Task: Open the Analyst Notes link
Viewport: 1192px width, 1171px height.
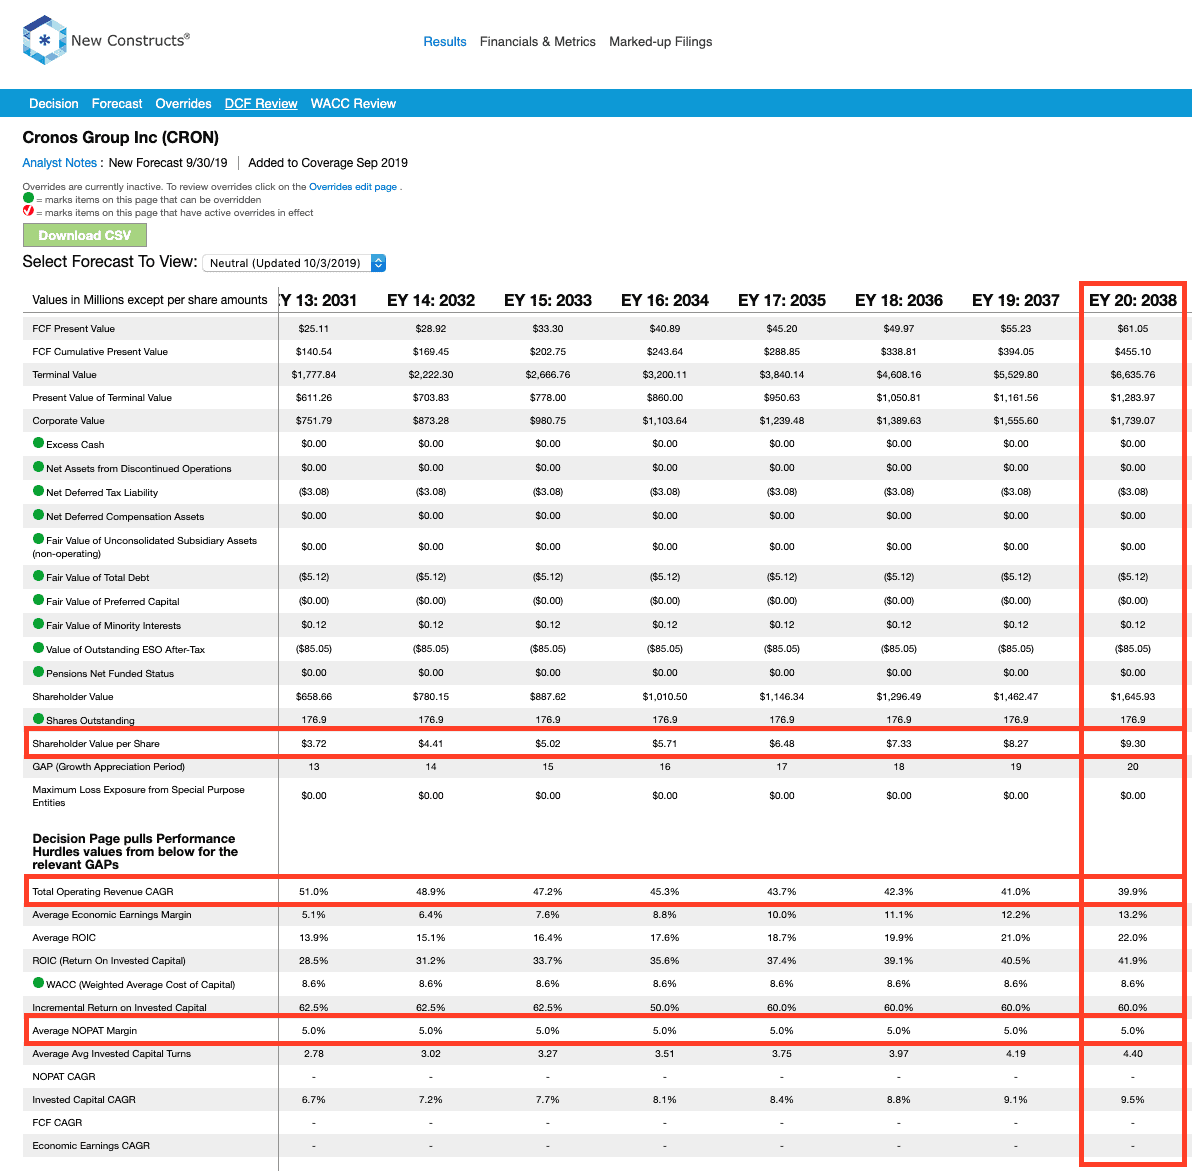Action: [59, 163]
